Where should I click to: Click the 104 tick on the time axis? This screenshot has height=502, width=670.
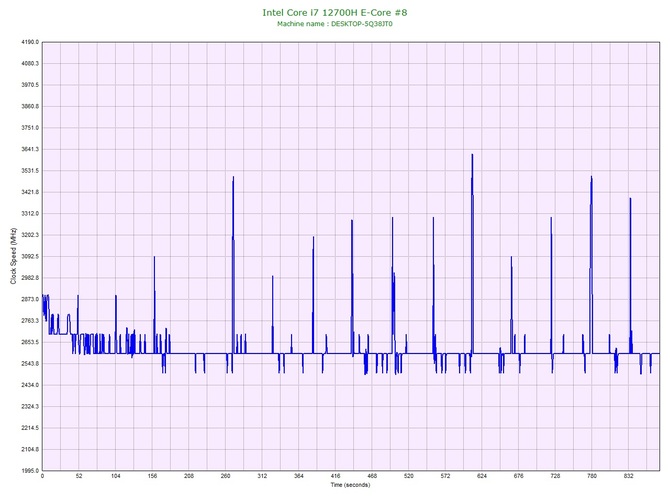point(115,476)
